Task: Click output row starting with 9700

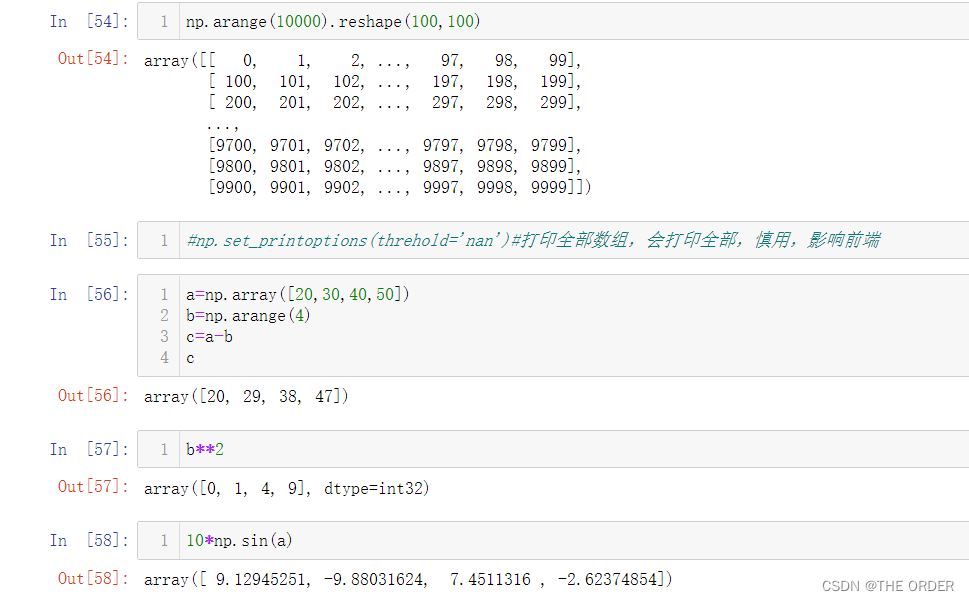Action: tap(395, 146)
